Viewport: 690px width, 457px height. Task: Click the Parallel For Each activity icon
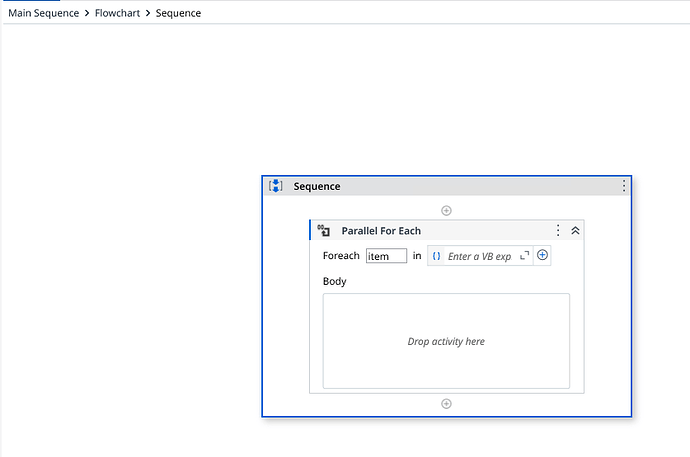pos(323,230)
